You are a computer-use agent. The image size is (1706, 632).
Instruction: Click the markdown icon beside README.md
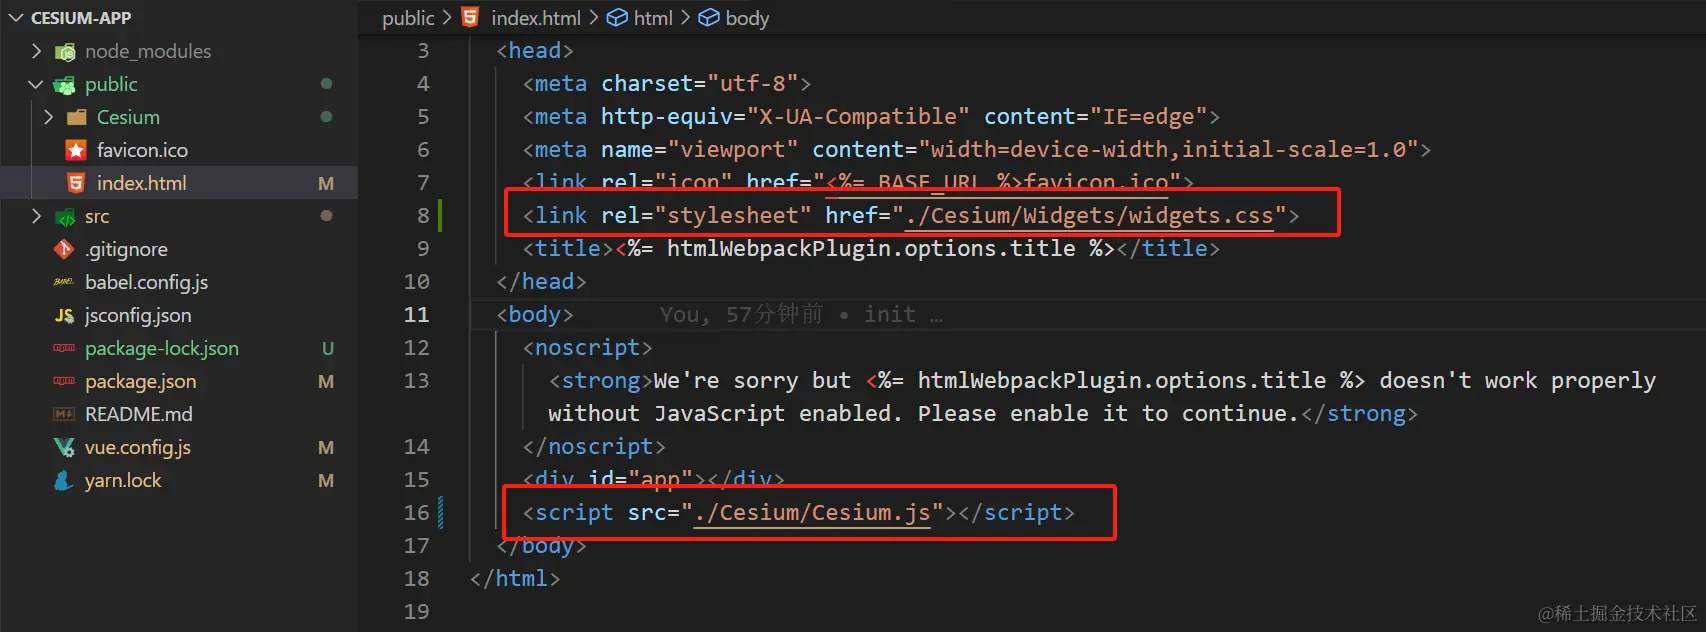click(x=64, y=414)
